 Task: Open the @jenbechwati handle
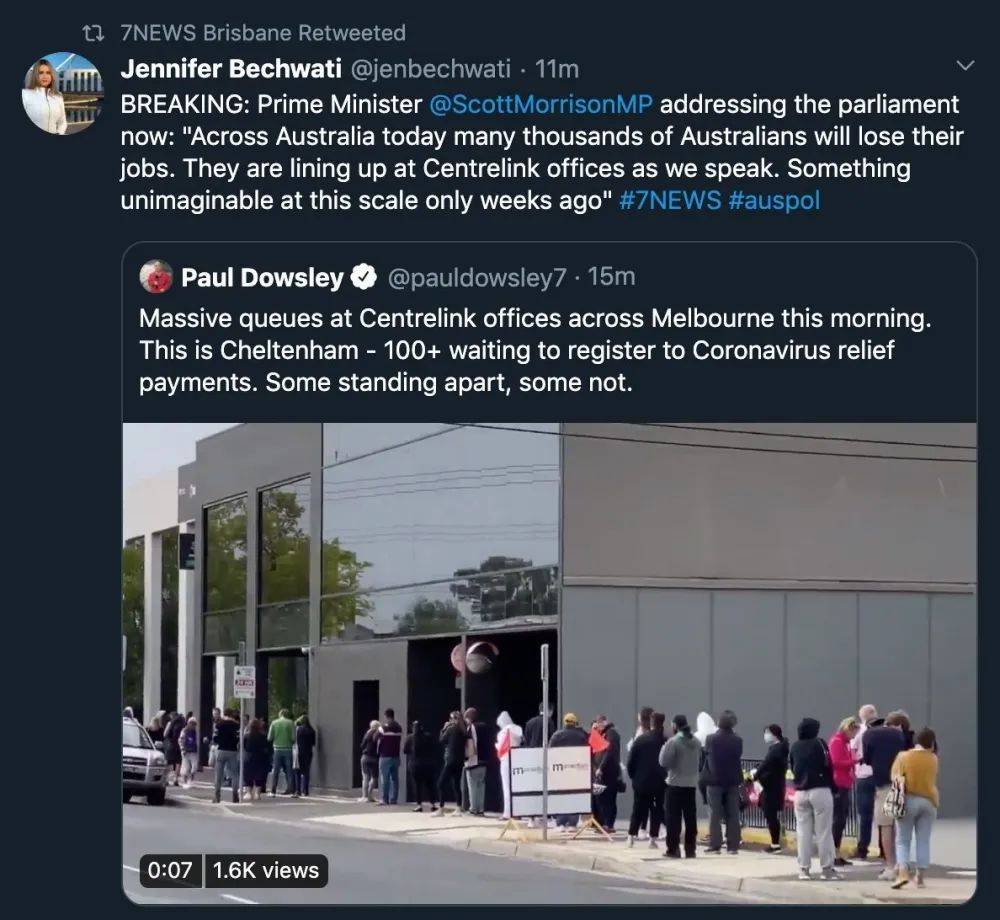(x=430, y=68)
